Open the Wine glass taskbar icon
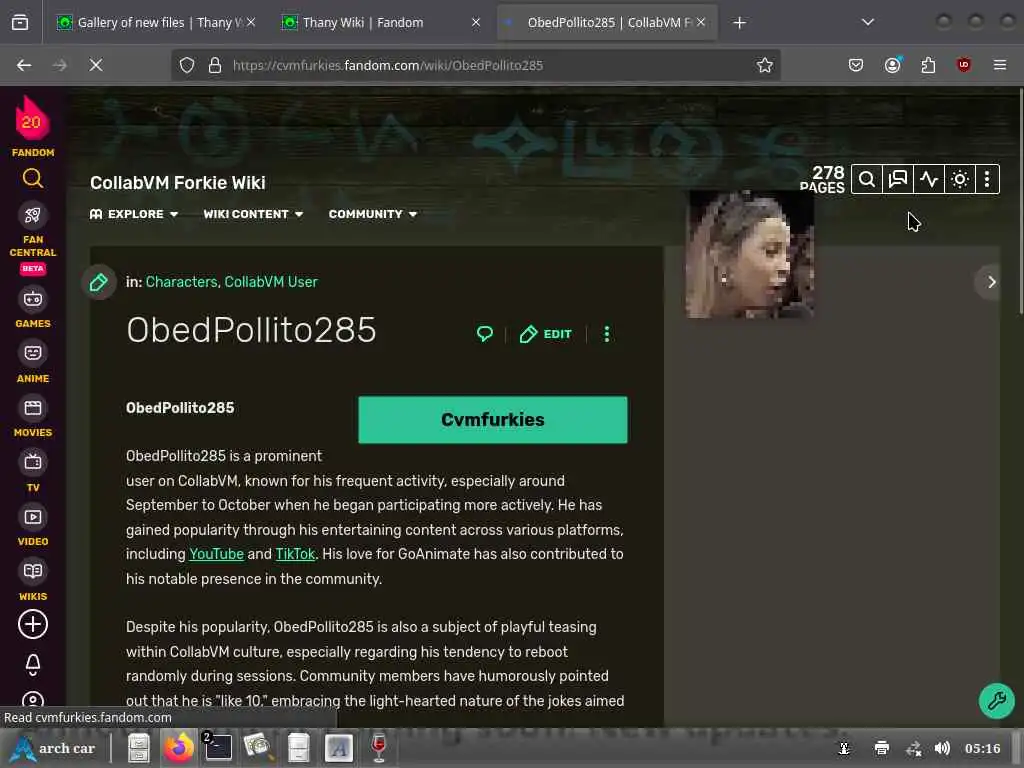This screenshot has height=768, width=1024. pyautogui.click(x=379, y=748)
